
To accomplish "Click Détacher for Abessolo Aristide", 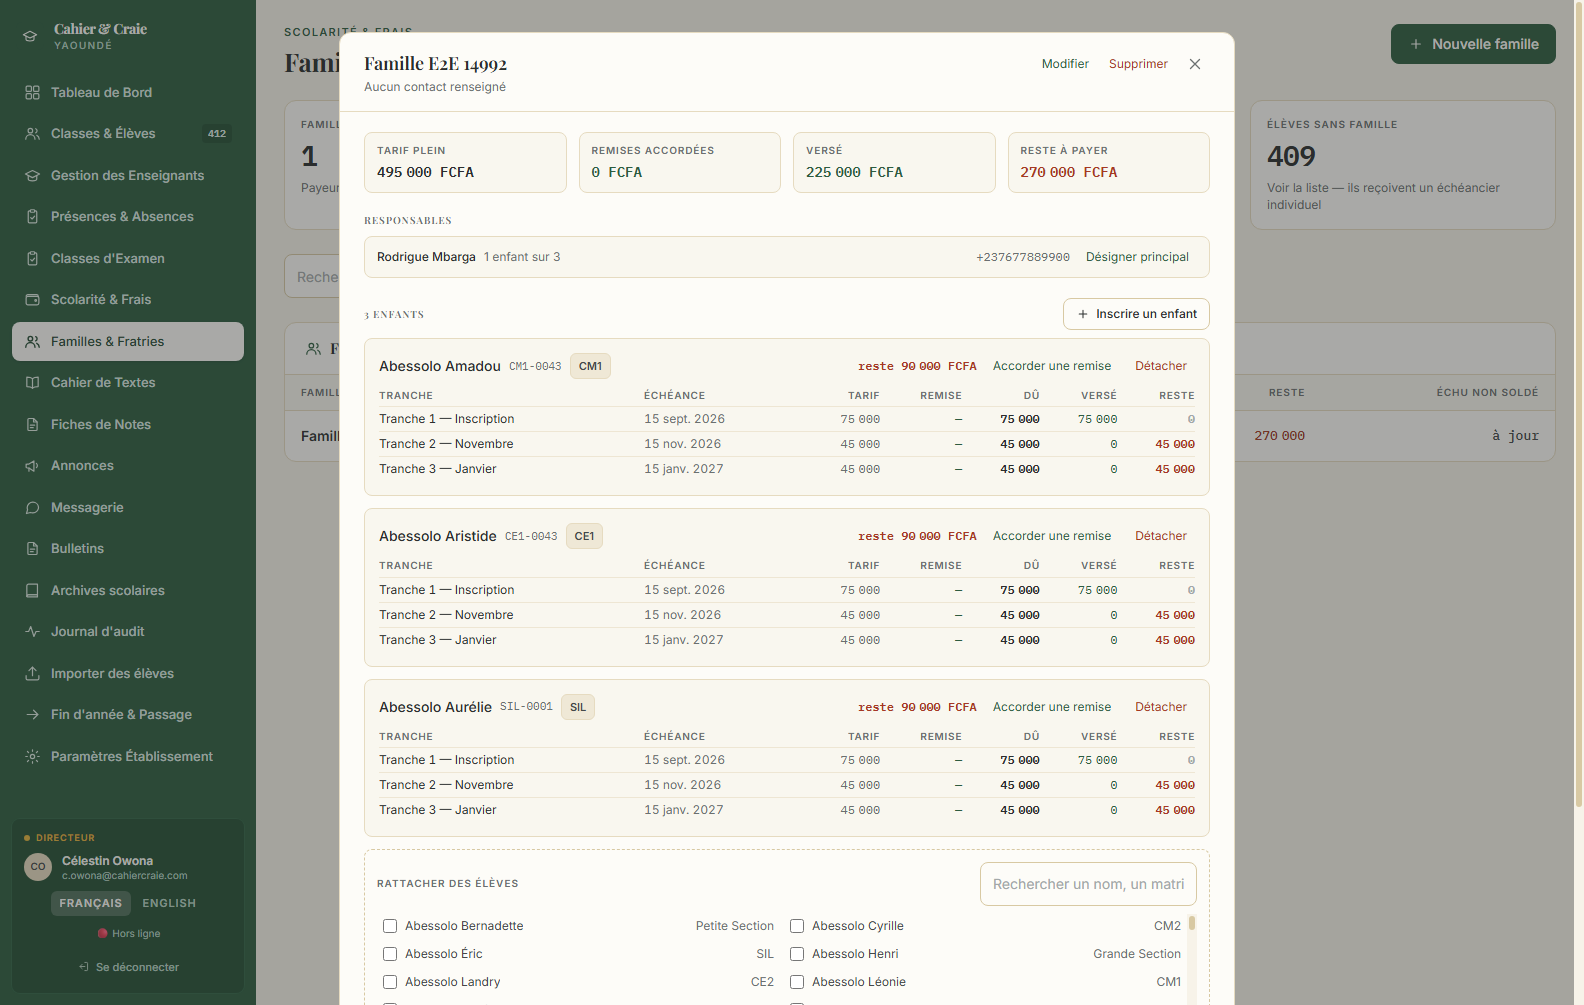I will pyautogui.click(x=1161, y=536).
